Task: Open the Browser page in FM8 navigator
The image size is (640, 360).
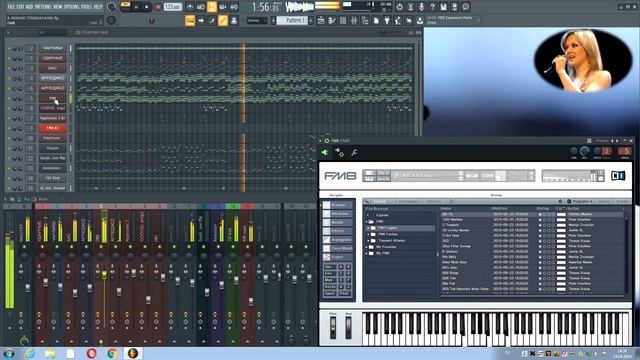Action: pyautogui.click(x=337, y=205)
